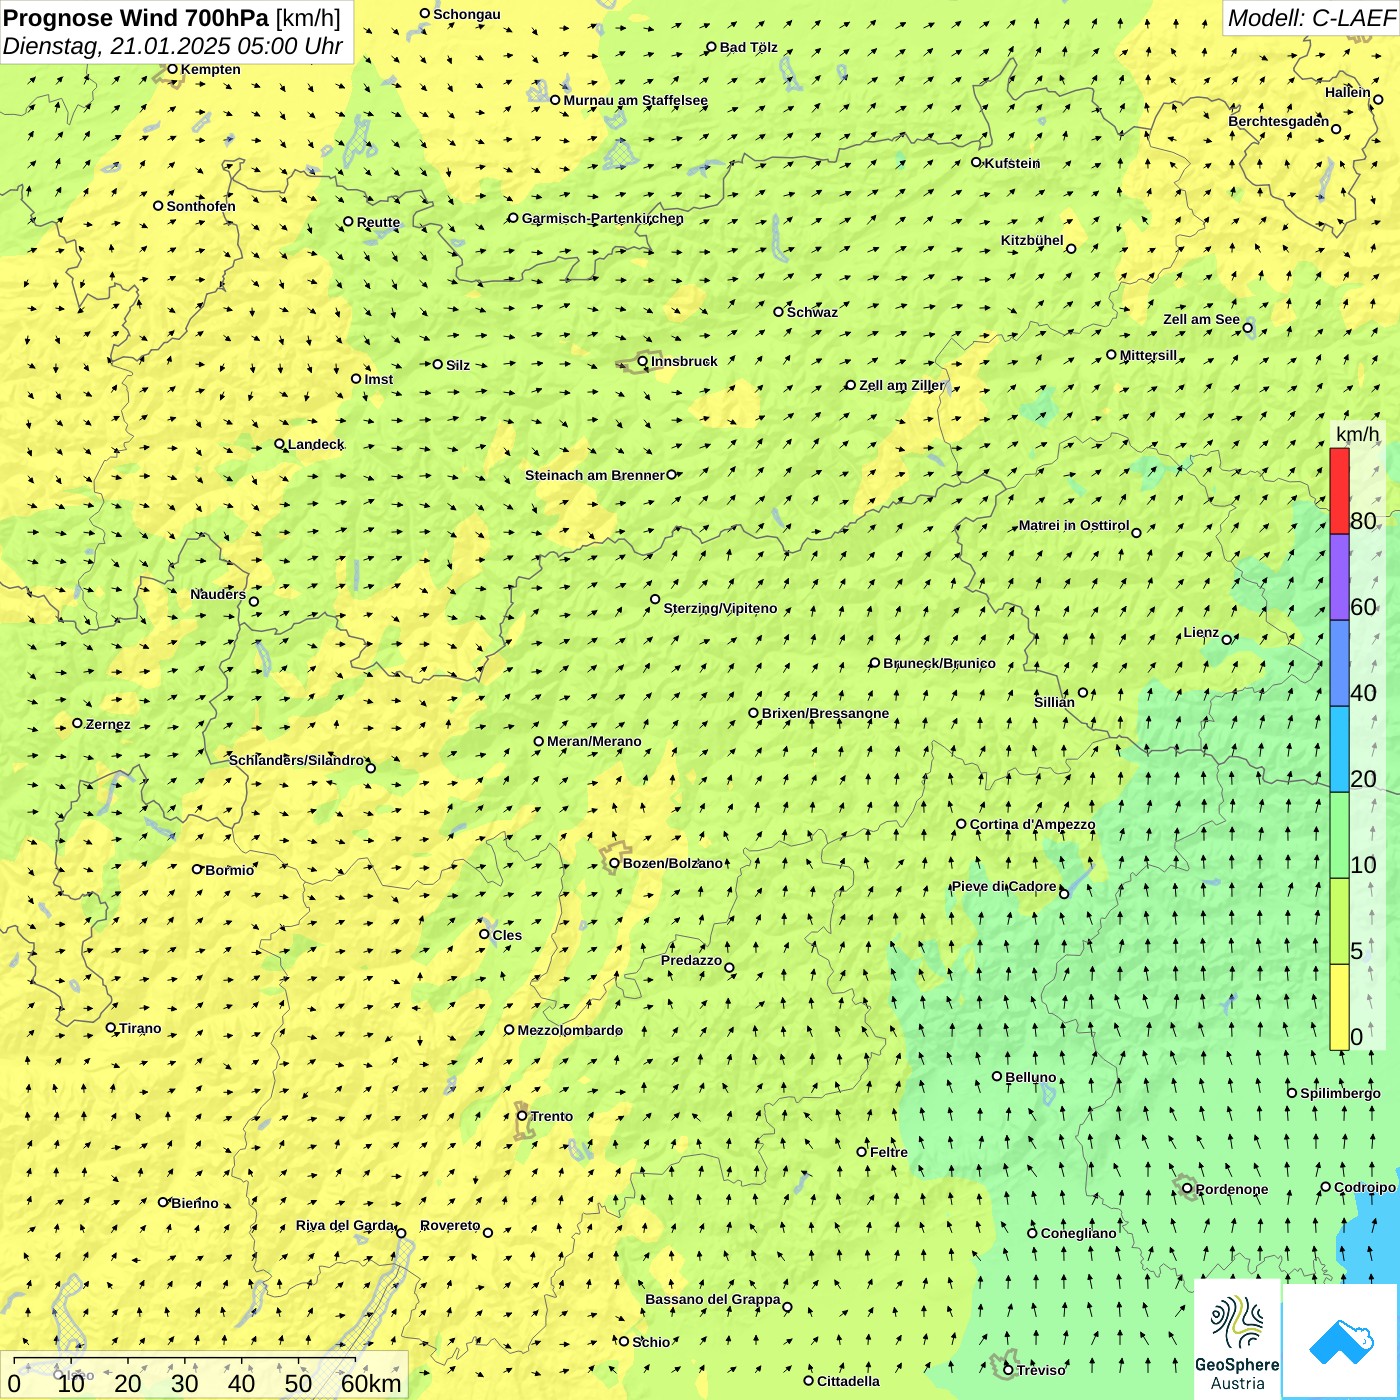Click the Sonthofen label
The width and height of the screenshot is (1400, 1400).
pyautogui.click(x=201, y=206)
